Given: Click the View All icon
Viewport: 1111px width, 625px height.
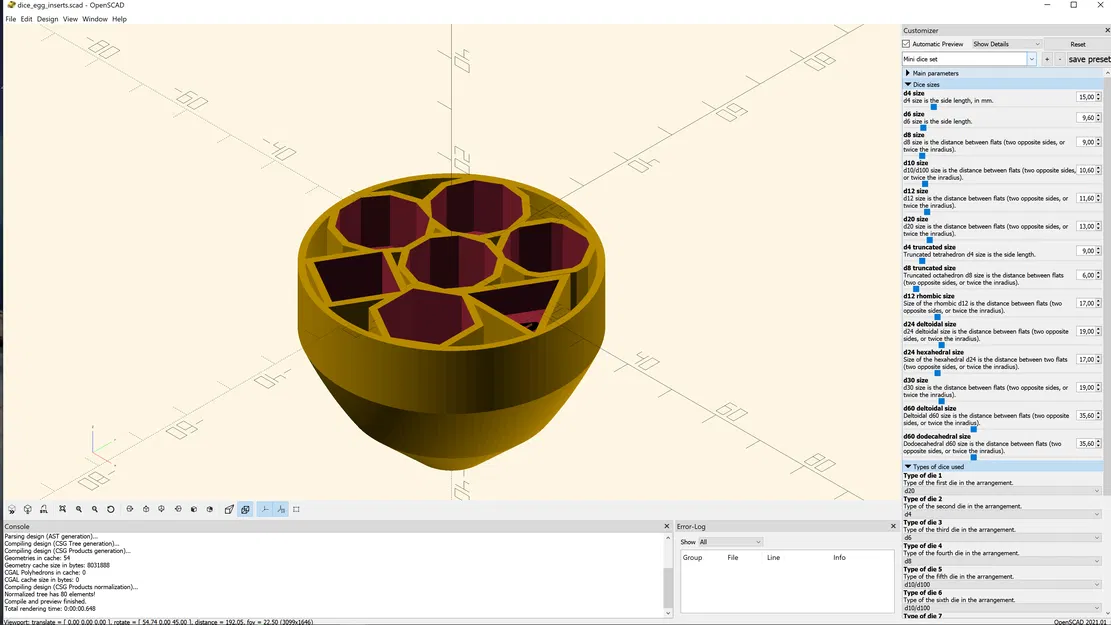Looking at the screenshot, I should coord(61,509).
